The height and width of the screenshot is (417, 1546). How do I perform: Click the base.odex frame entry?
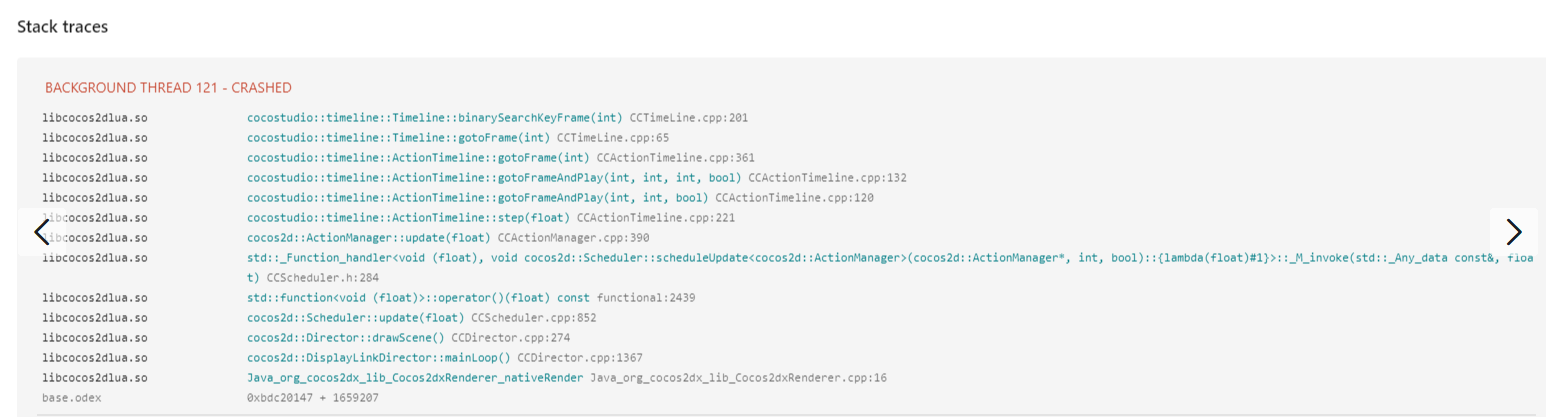tap(72, 398)
